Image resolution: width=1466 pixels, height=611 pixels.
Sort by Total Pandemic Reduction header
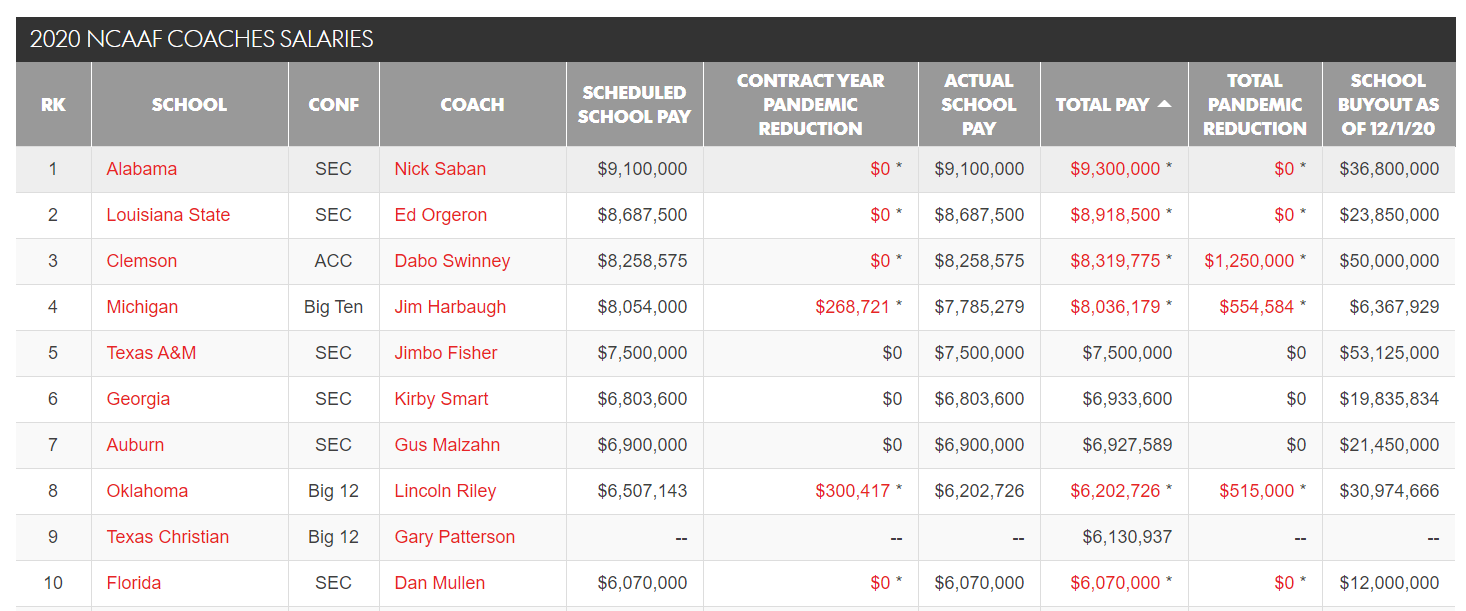(1254, 104)
